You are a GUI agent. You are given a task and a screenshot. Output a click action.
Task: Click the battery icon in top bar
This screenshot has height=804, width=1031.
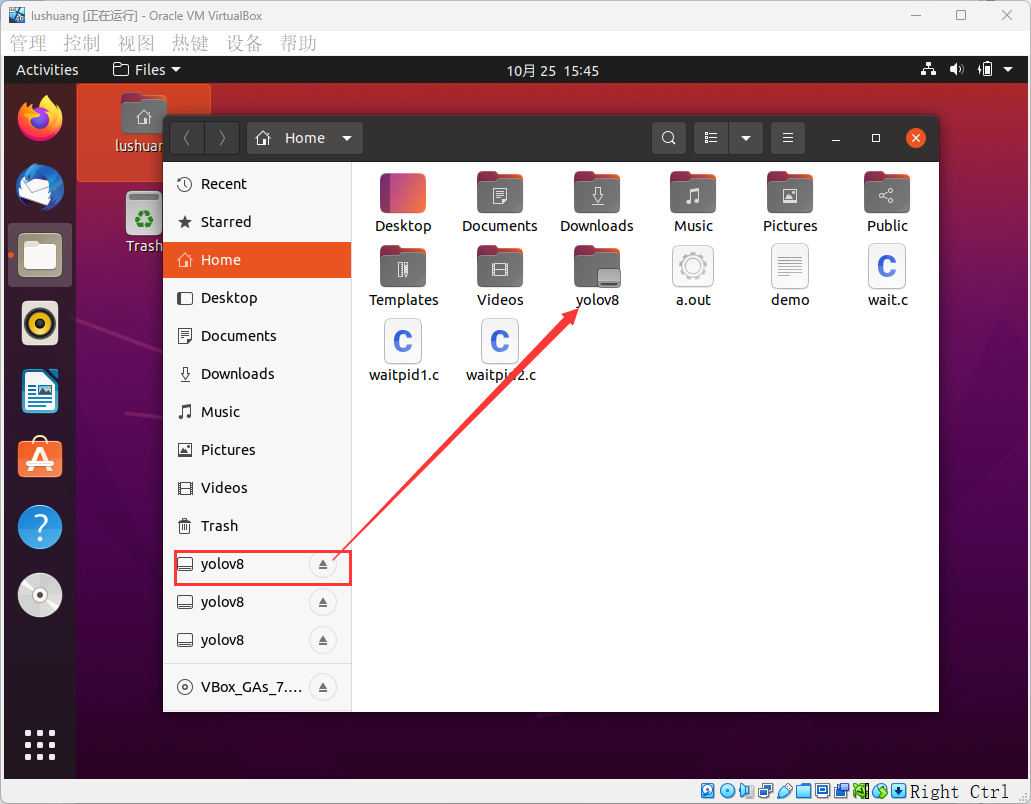[x=985, y=69]
